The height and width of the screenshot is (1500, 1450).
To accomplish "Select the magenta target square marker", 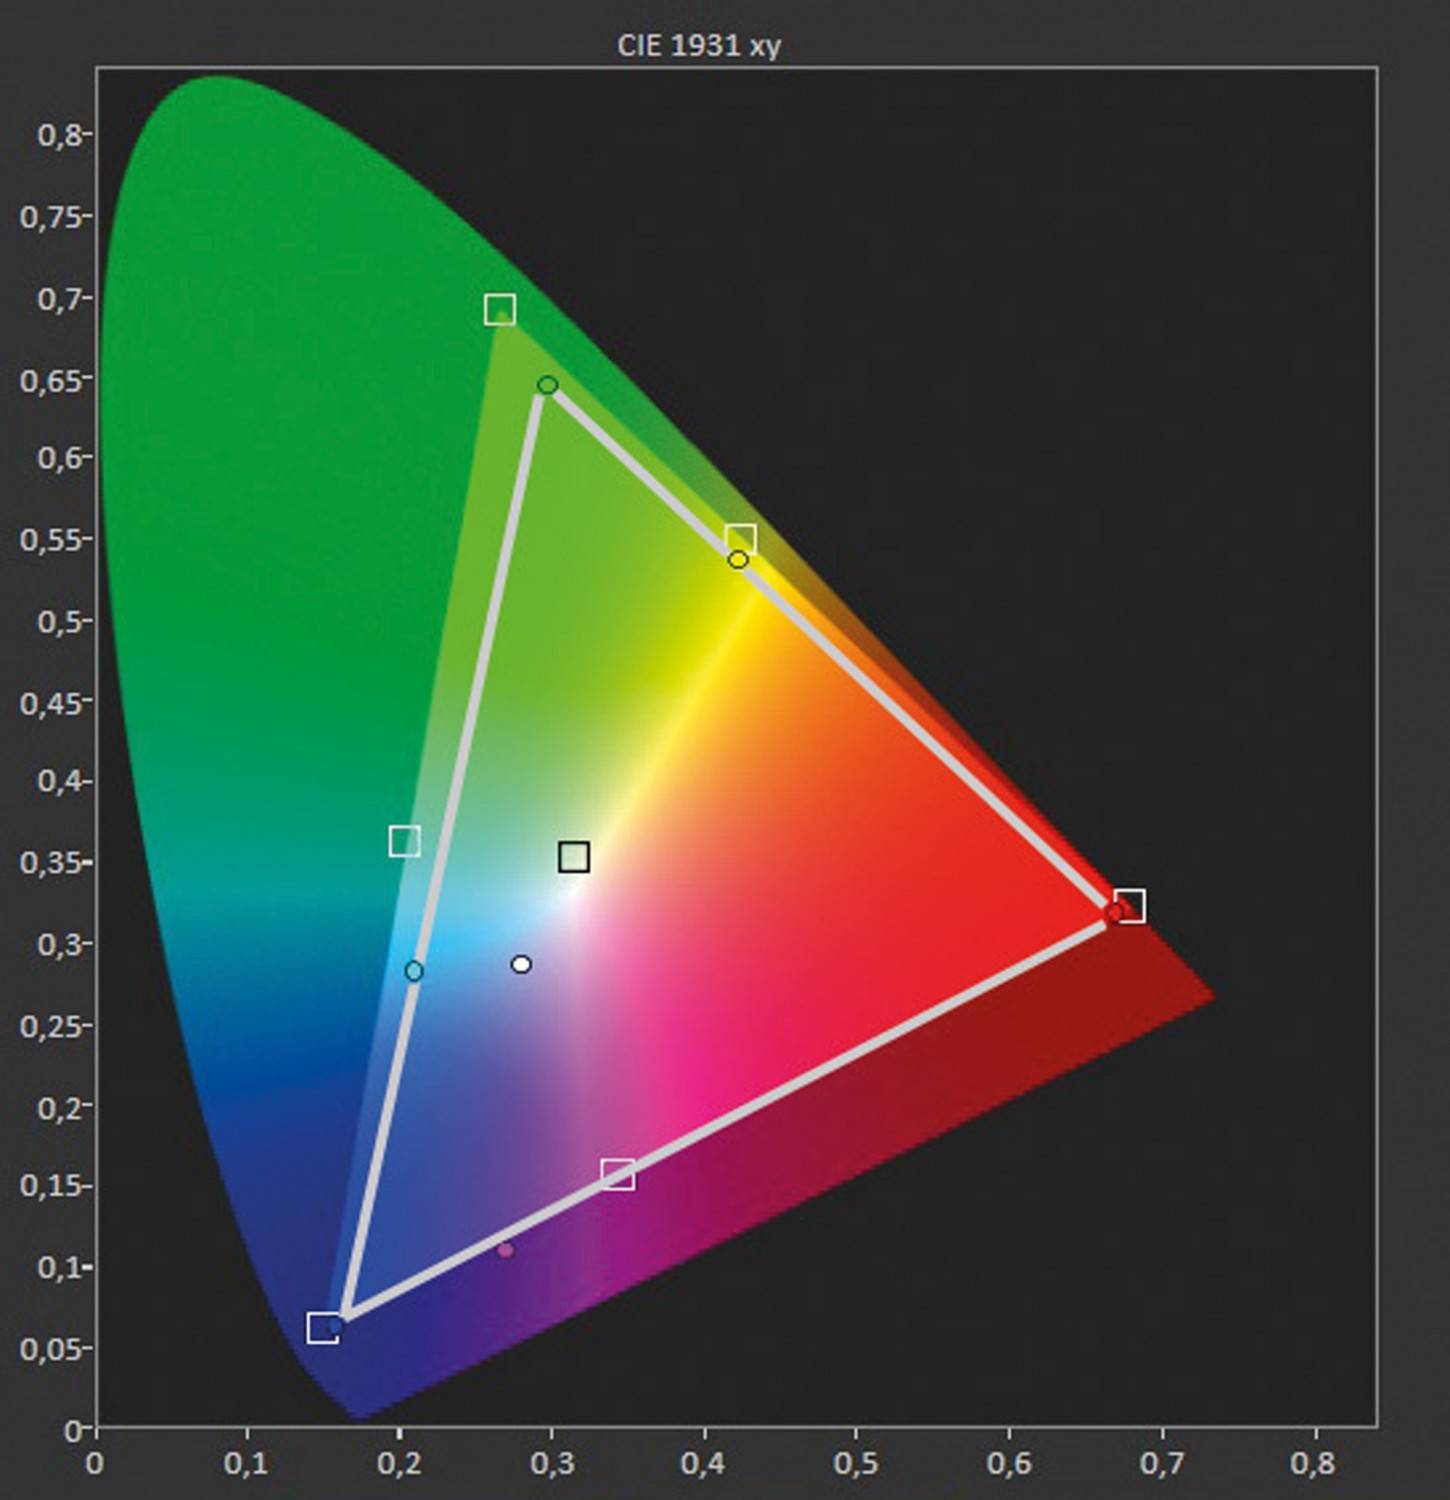I will tap(618, 1174).
